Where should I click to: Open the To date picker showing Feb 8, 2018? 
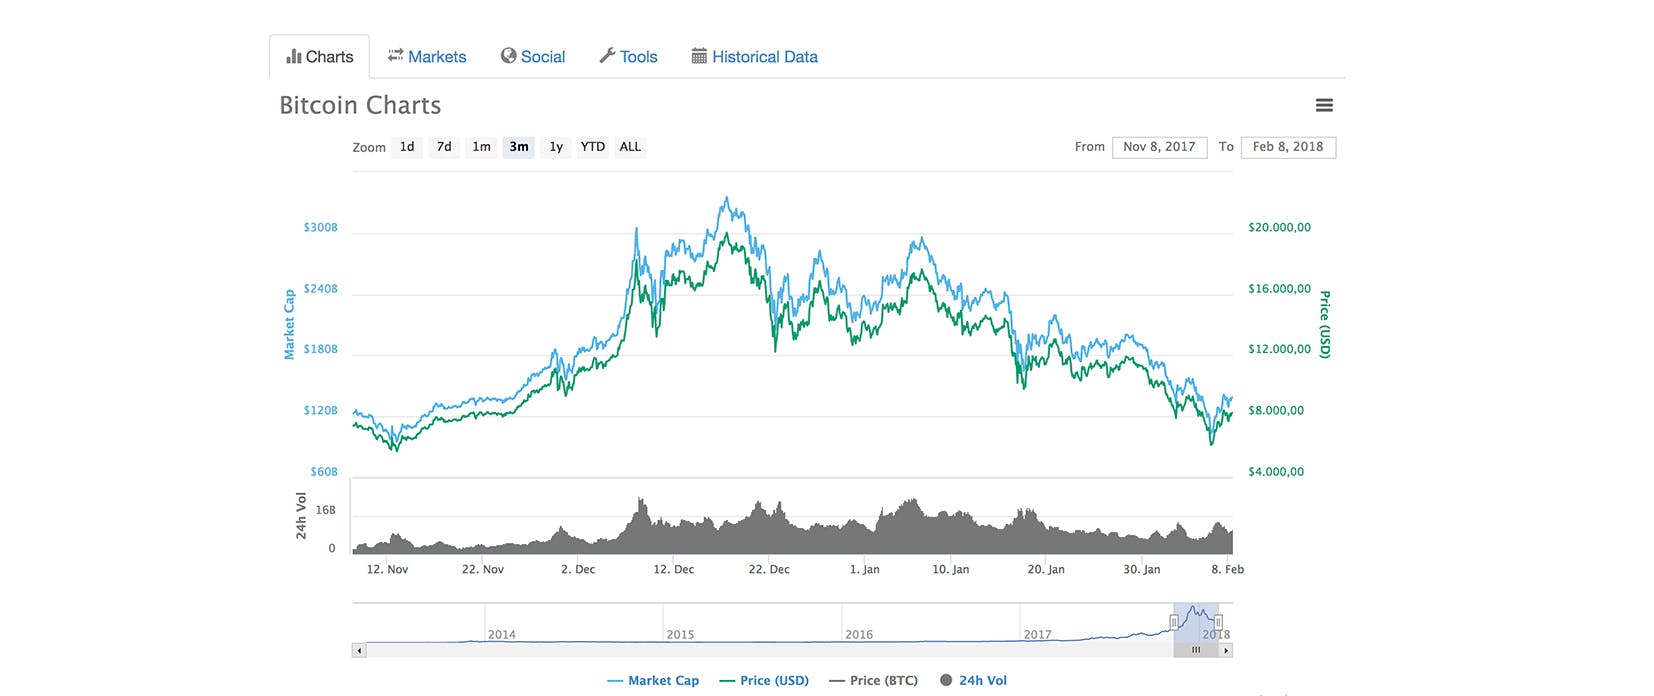[x=1288, y=146]
